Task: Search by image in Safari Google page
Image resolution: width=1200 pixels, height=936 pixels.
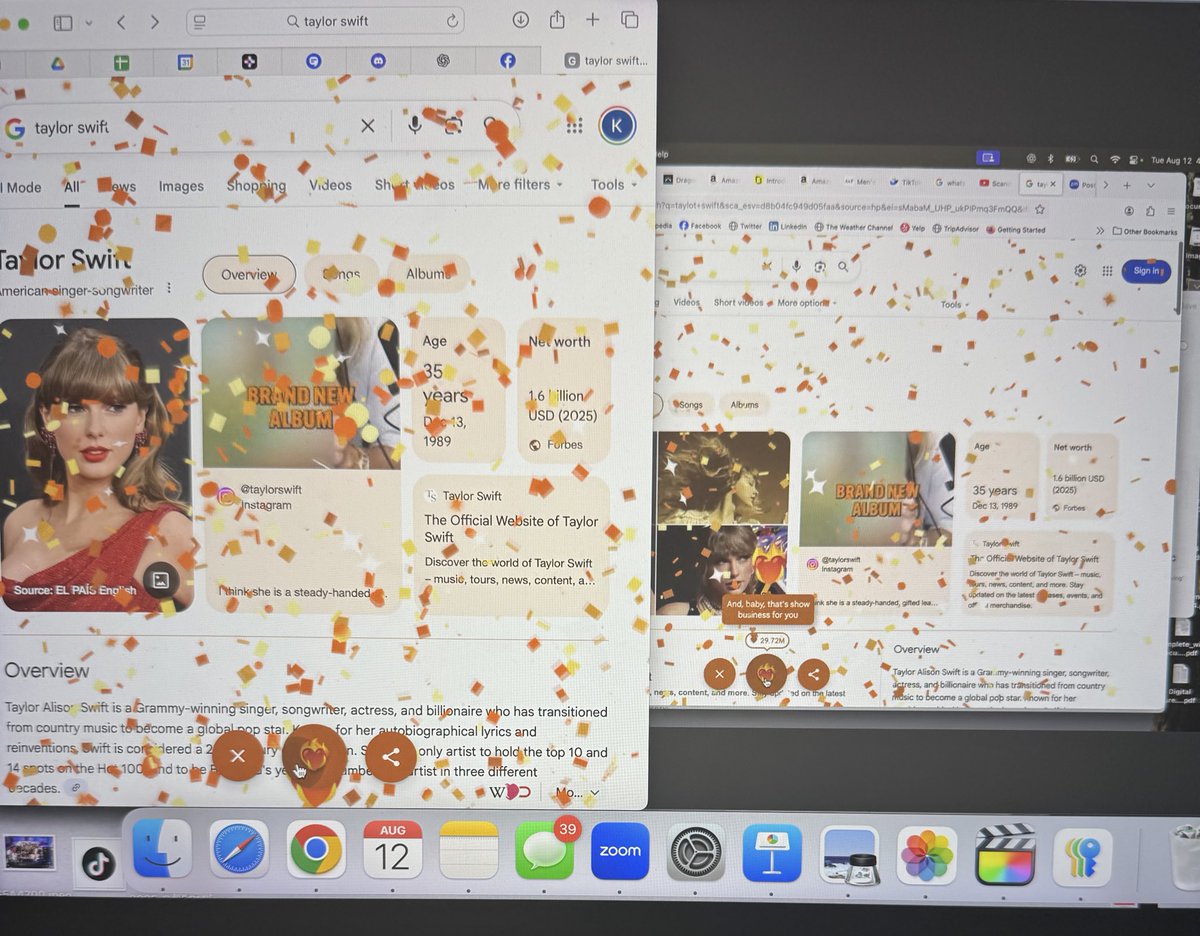Action: point(453,126)
